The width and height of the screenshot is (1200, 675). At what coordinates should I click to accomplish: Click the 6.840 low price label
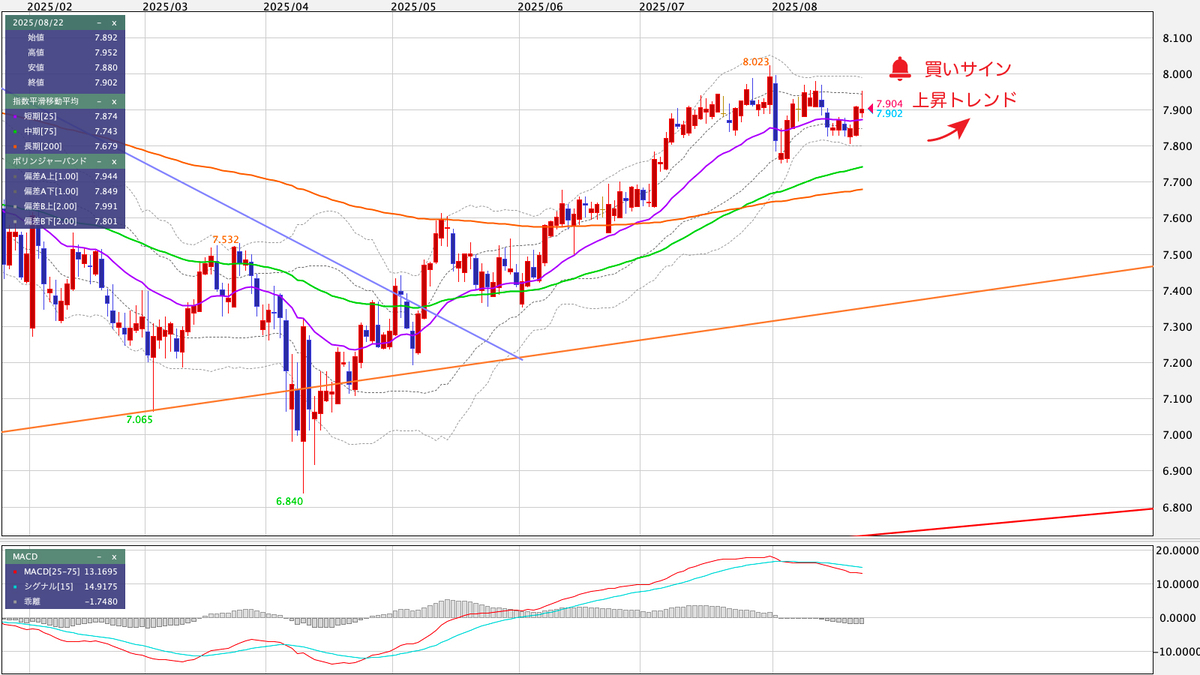click(x=289, y=501)
